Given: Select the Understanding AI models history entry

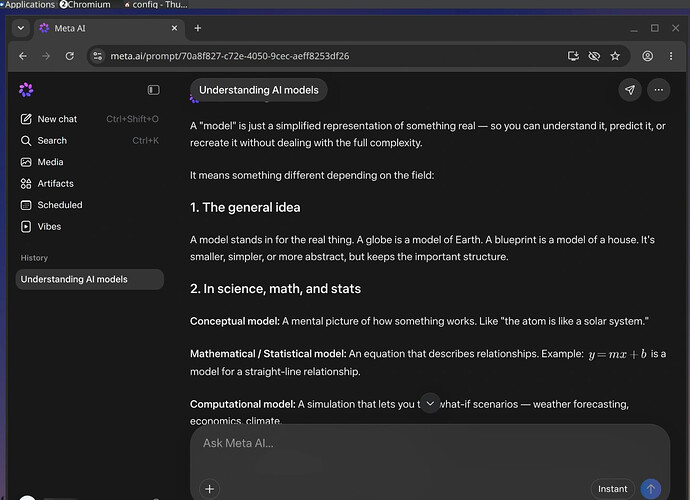Looking at the screenshot, I should click(89, 279).
